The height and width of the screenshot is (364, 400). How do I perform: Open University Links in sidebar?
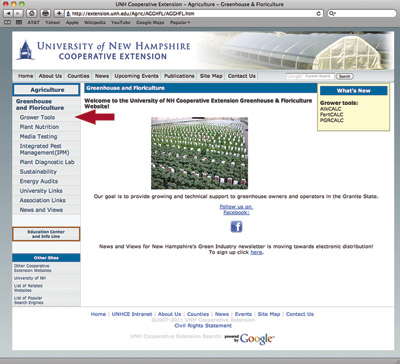point(41,191)
